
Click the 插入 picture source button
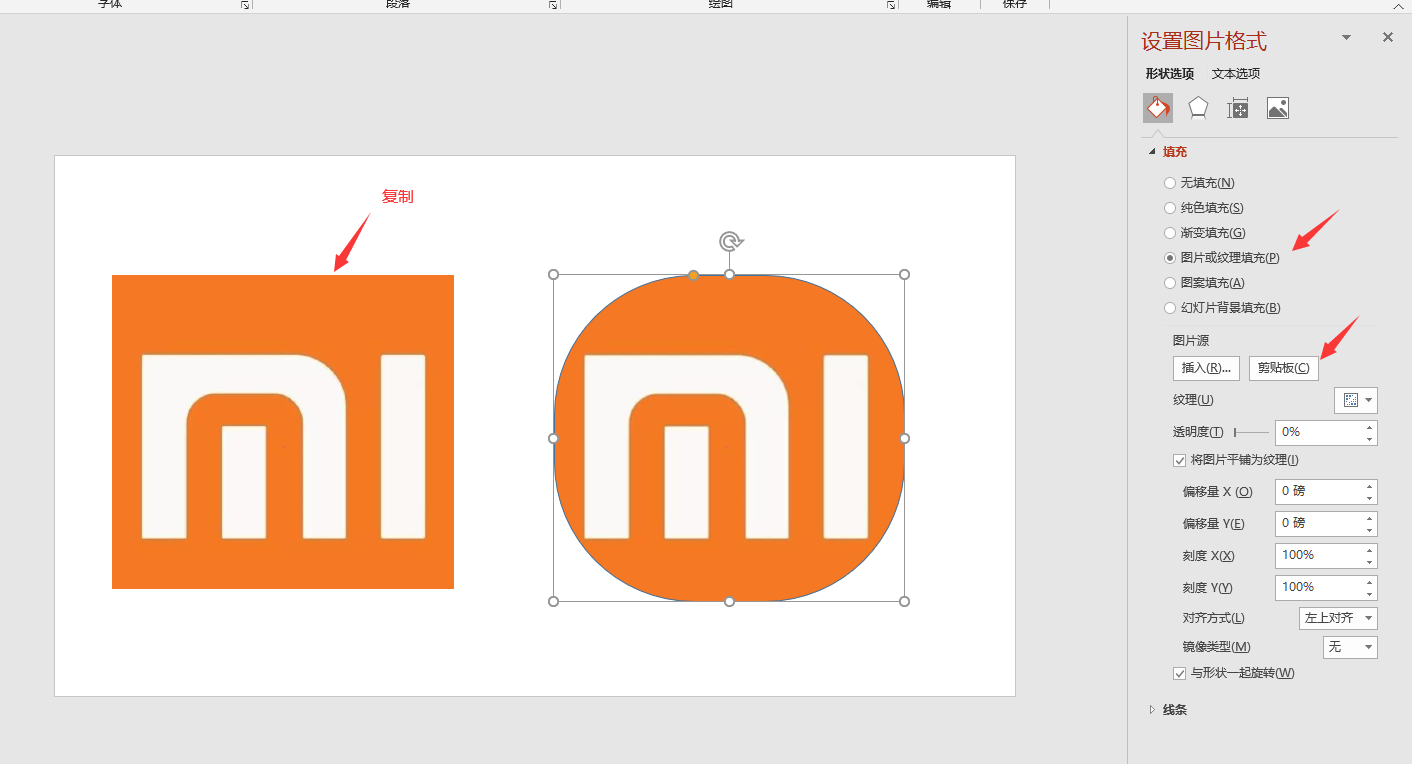tap(1206, 368)
